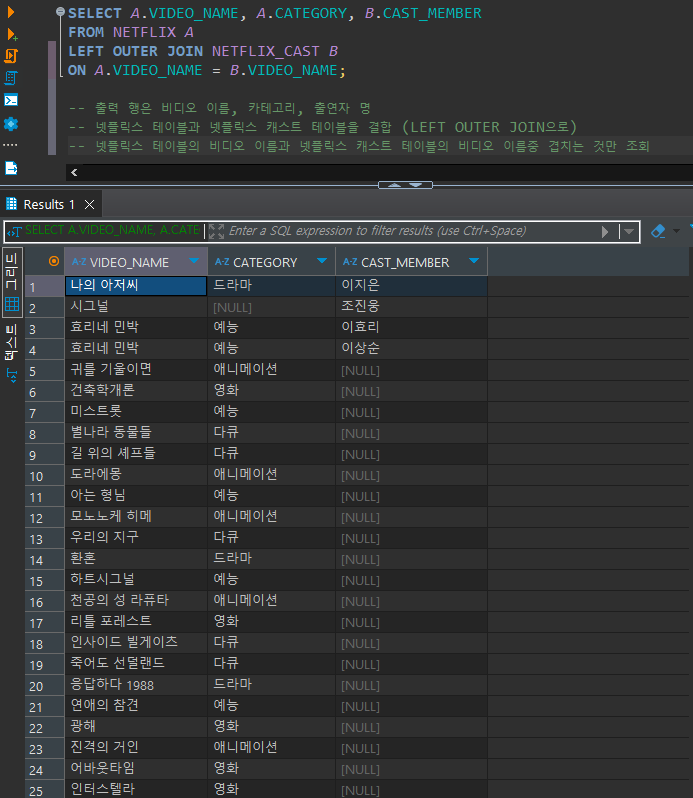Image resolution: width=693 pixels, height=798 pixels.
Task: Click the grid icon under 그리드 label
Action: (x=12, y=304)
